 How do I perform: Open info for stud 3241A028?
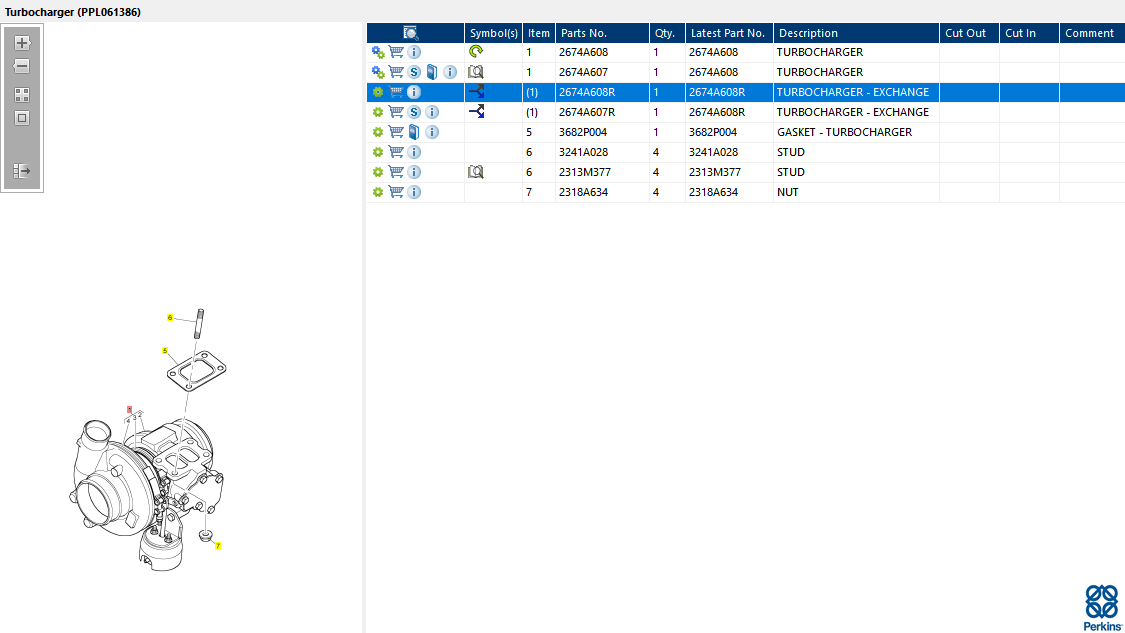pyautogui.click(x=414, y=152)
